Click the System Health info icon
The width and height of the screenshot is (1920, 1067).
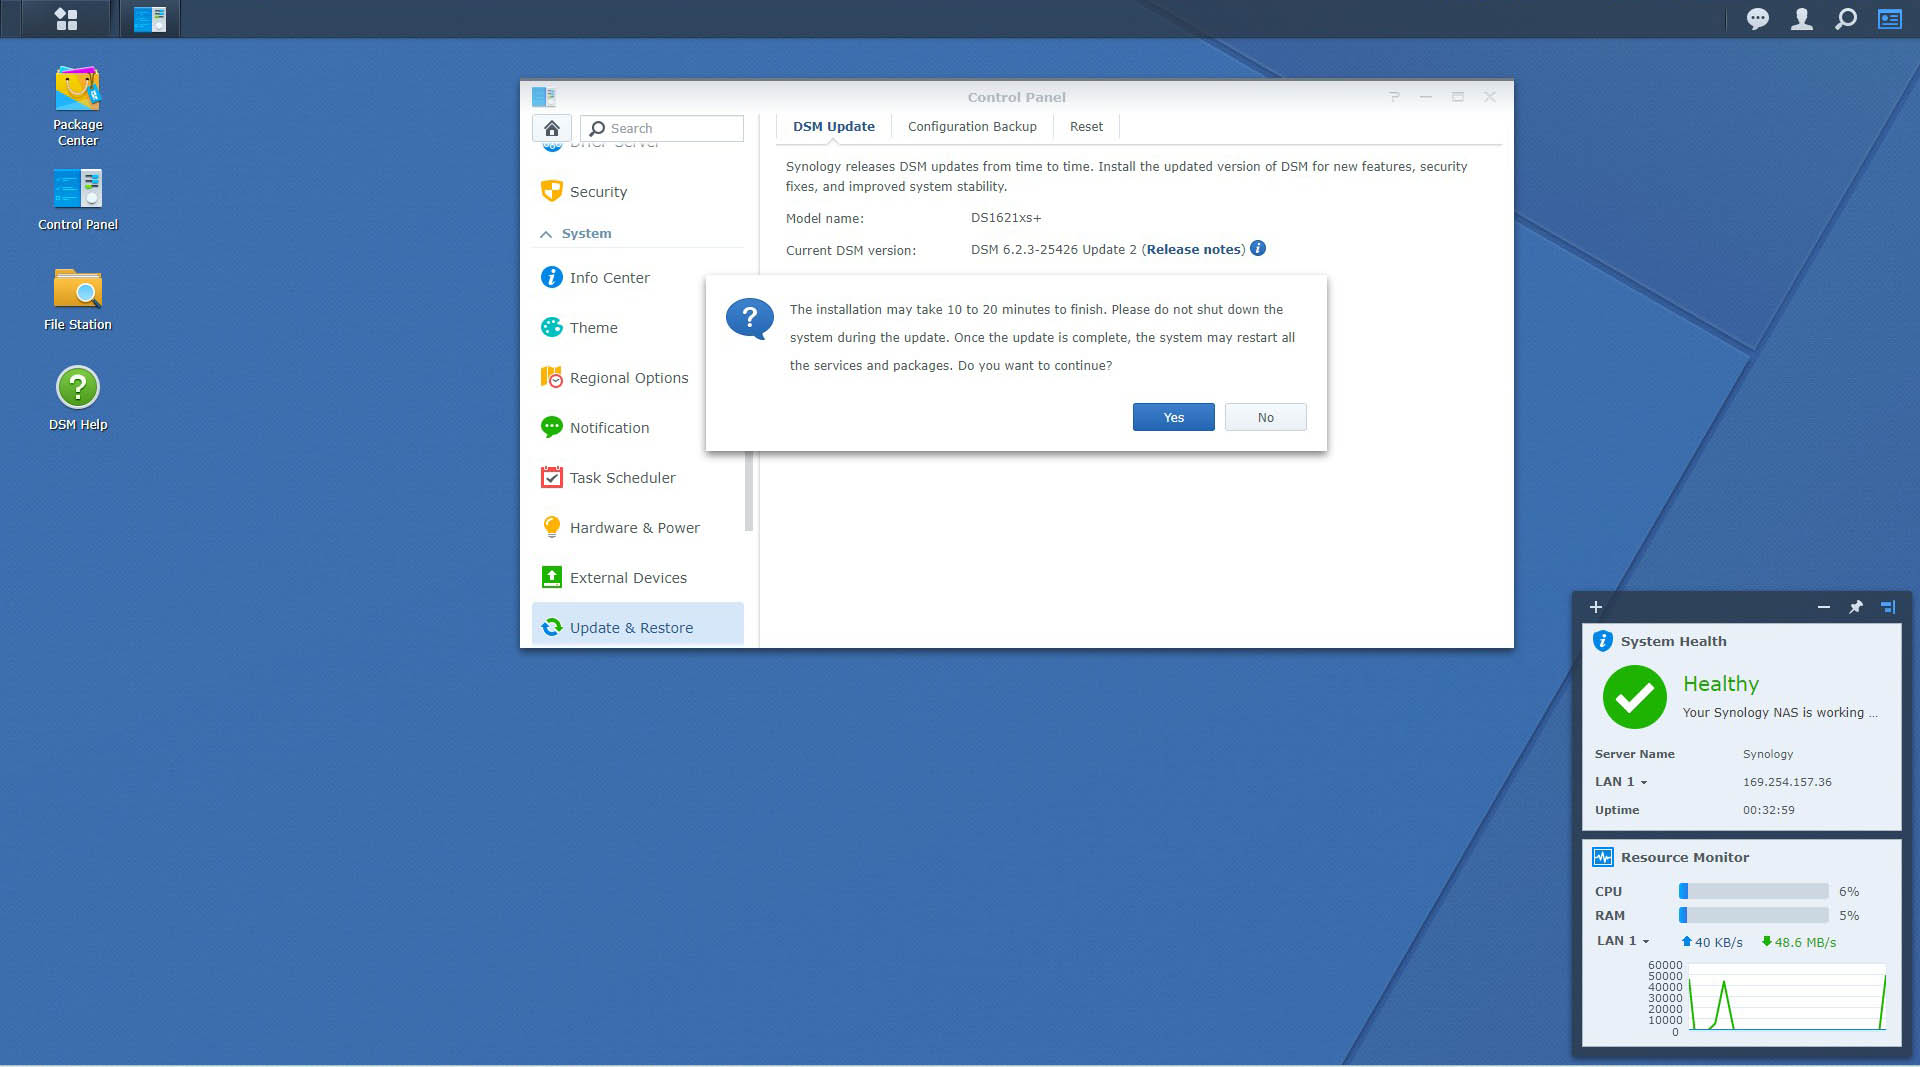[x=1602, y=641]
